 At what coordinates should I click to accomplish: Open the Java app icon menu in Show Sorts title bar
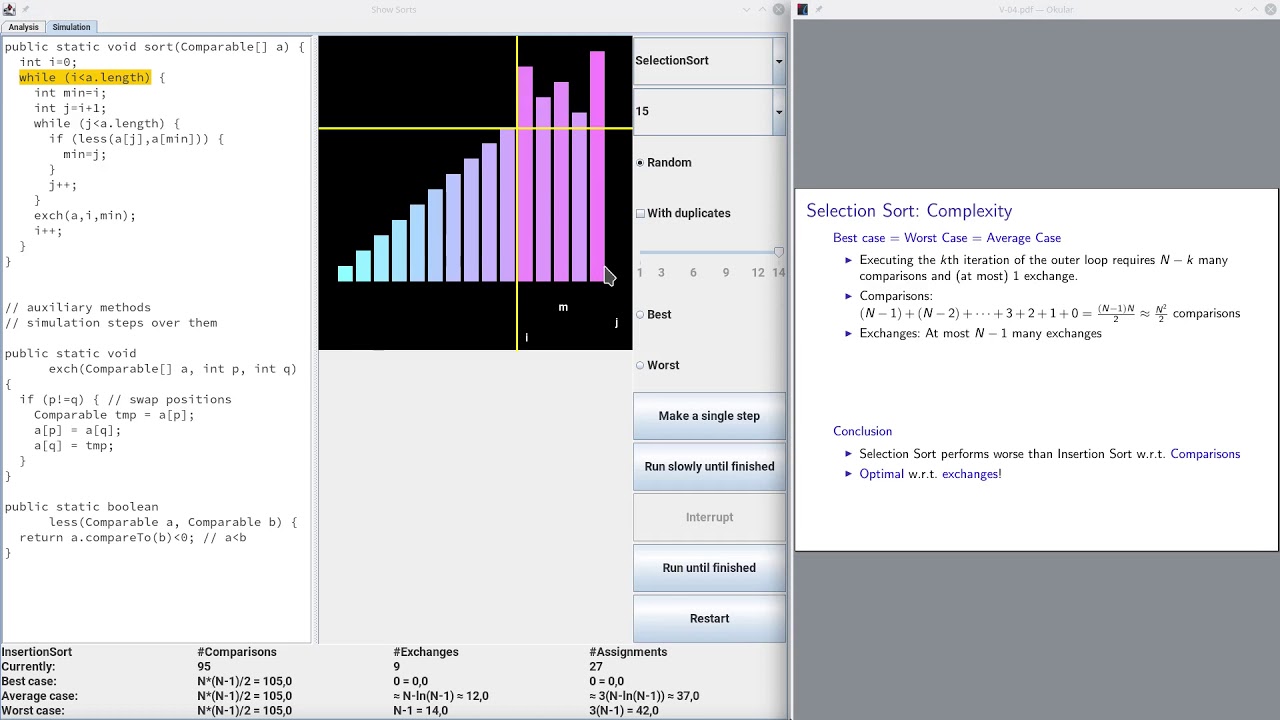pos(9,9)
